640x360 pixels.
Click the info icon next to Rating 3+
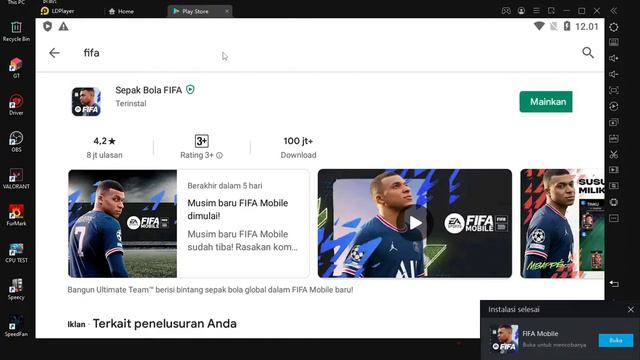point(219,156)
